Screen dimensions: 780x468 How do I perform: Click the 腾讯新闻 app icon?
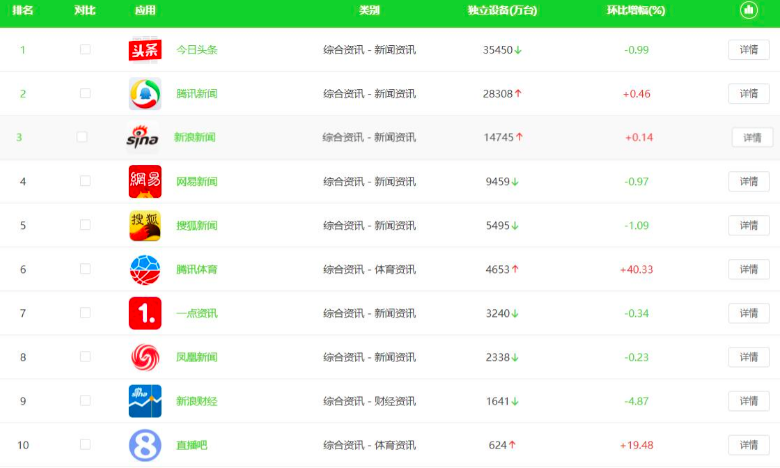point(145,94)
